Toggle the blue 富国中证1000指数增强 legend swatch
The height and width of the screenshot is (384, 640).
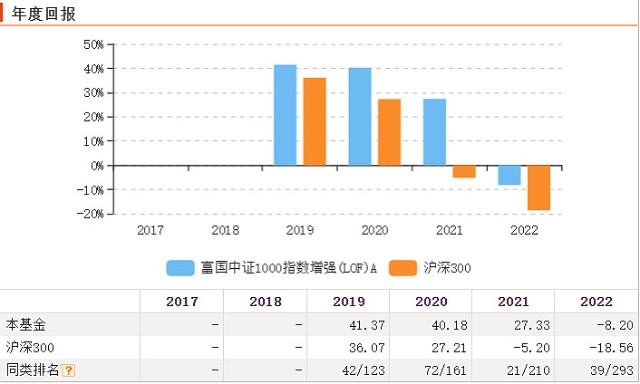coord(180,268)
